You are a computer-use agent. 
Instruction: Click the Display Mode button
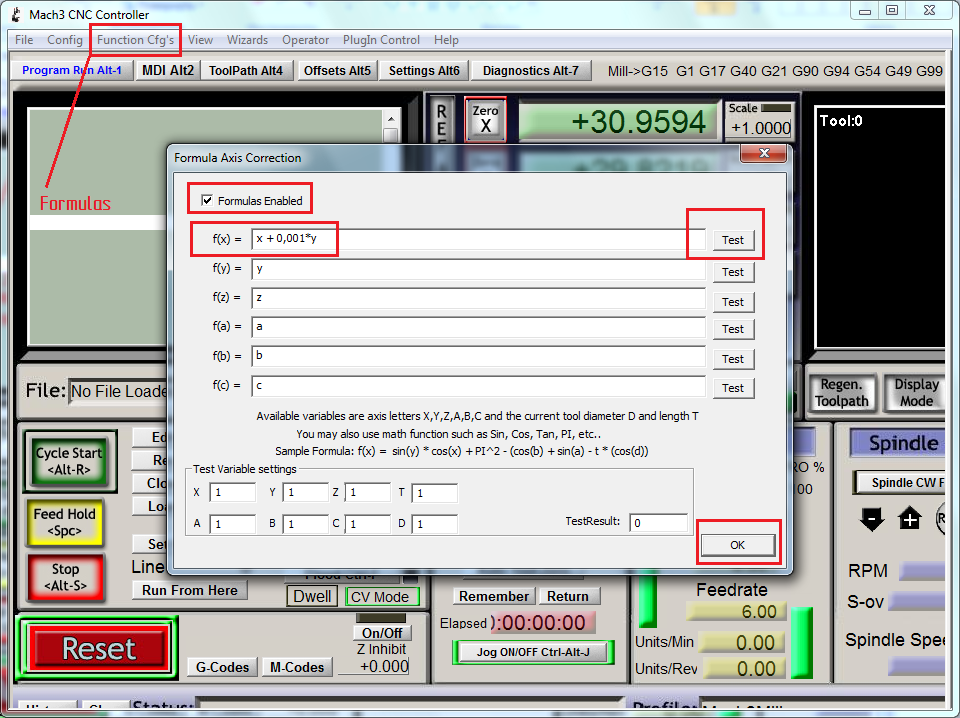point(916,392)
